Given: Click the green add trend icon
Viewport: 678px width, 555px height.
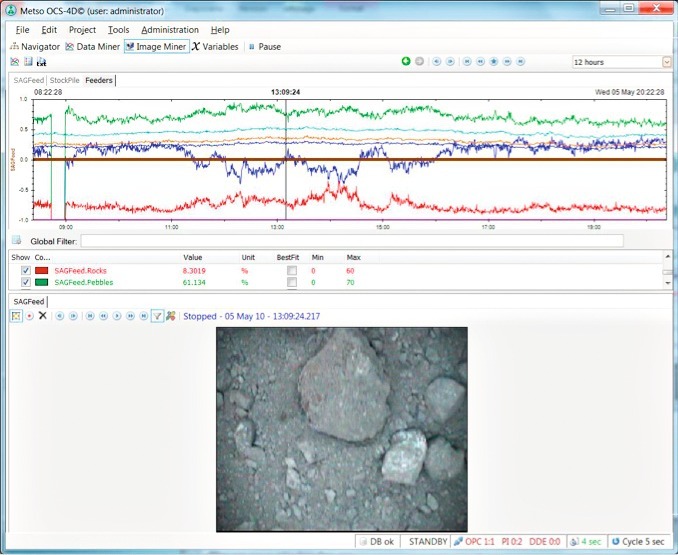Looking at the screenshot, I should pos(406,62).
